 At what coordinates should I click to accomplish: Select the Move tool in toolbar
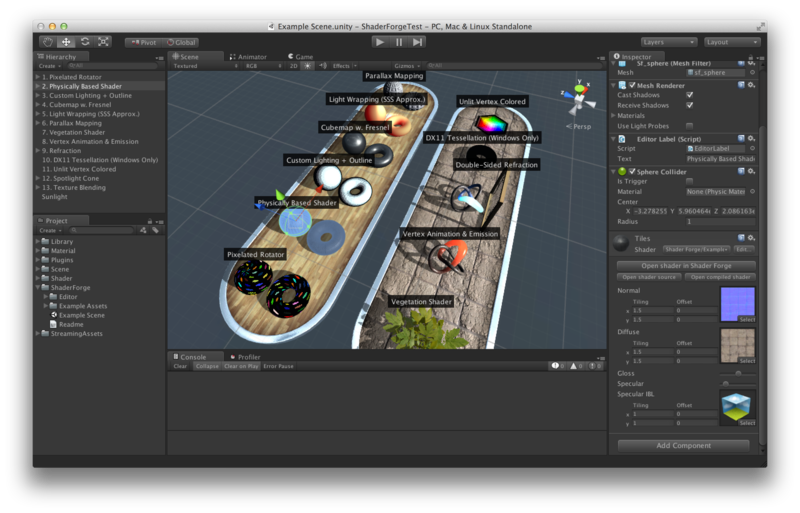point(66,42)
